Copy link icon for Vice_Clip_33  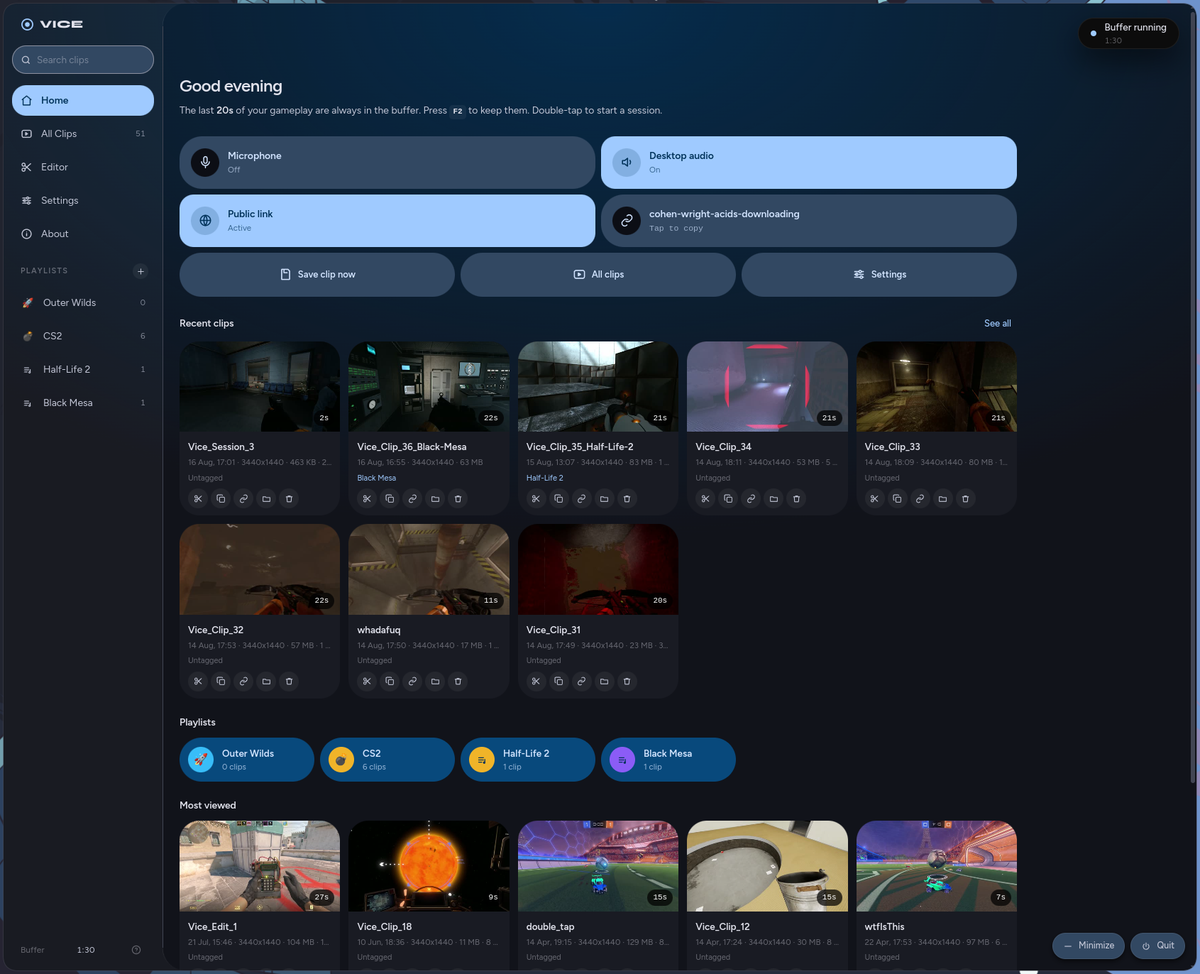[x=920, y=498]
